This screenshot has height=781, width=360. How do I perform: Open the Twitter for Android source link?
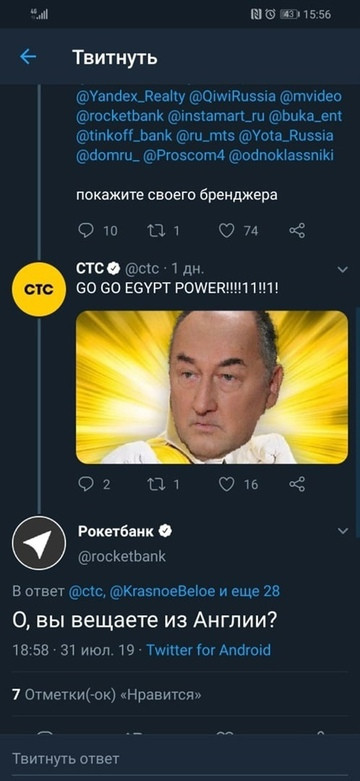[x=209, y=650]
